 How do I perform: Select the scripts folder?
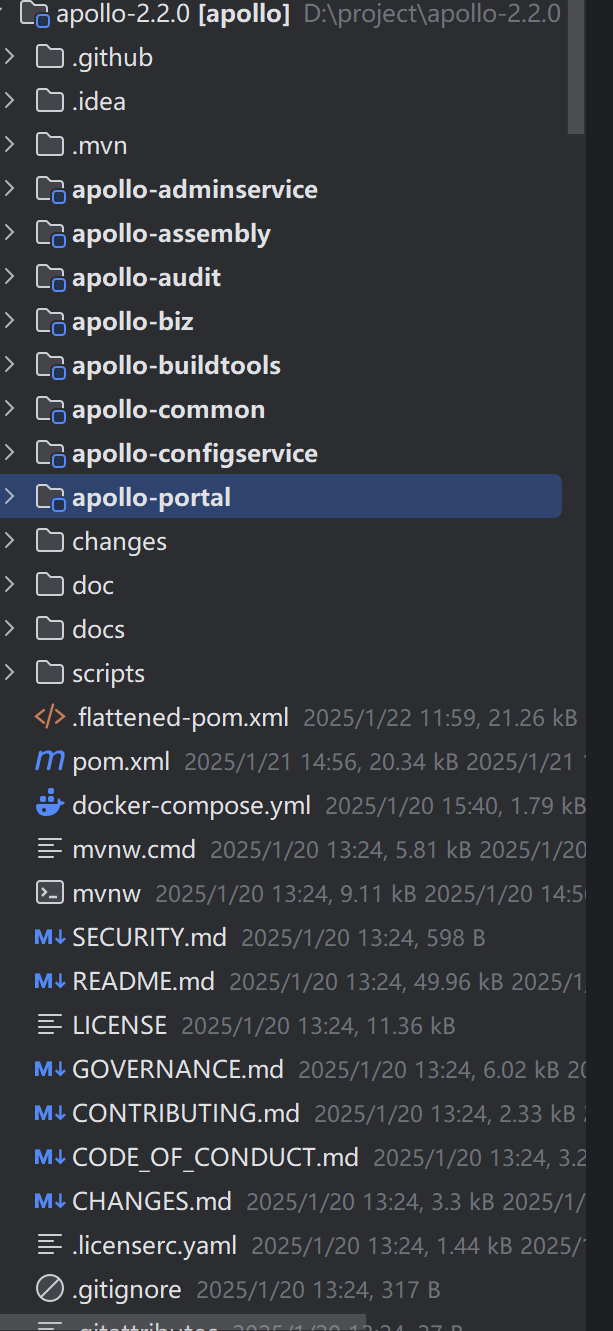point(110,673)
